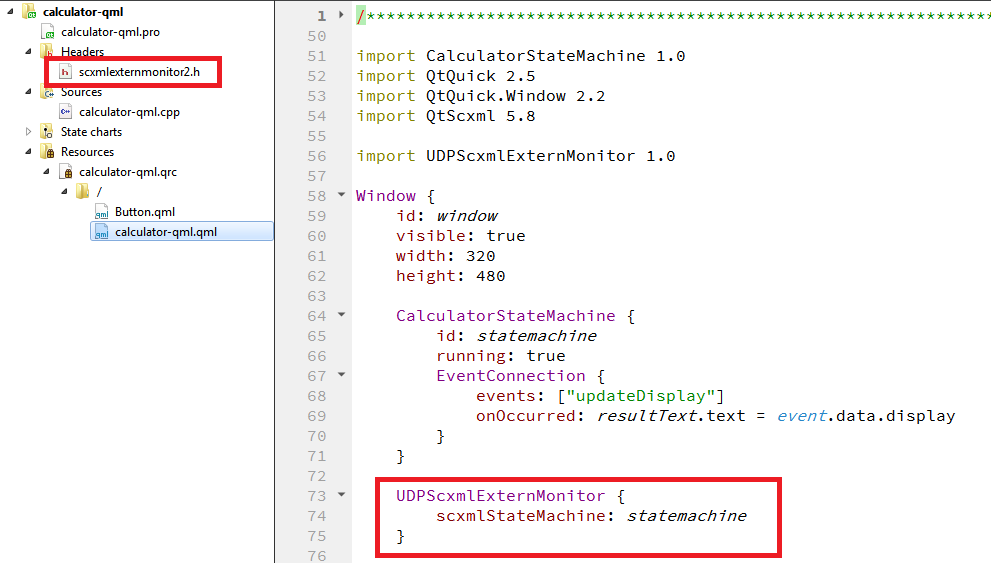The width and height of the screenshot is (991, 563).
Task: Click 'scxmlStateMachine: statemachine' on line 74
Action: pos(591,516)
